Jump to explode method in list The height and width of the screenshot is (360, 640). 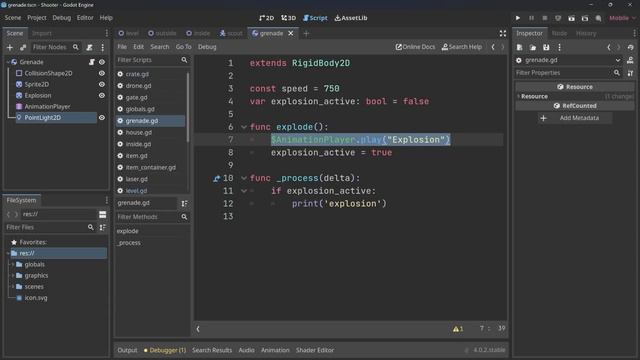127,231
